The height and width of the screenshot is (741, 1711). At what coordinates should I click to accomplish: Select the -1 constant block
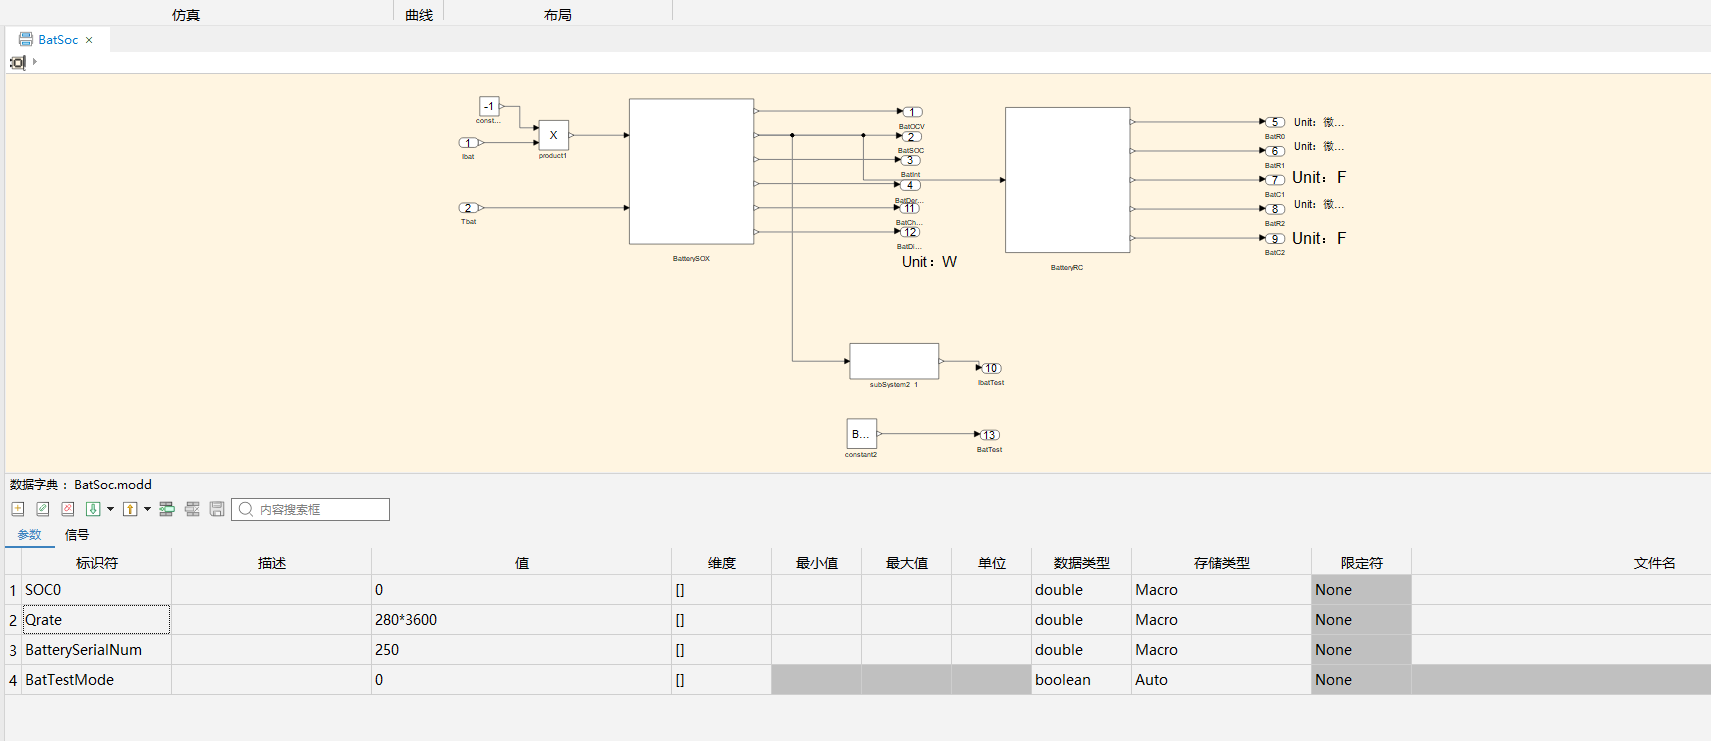click(489, 106)
